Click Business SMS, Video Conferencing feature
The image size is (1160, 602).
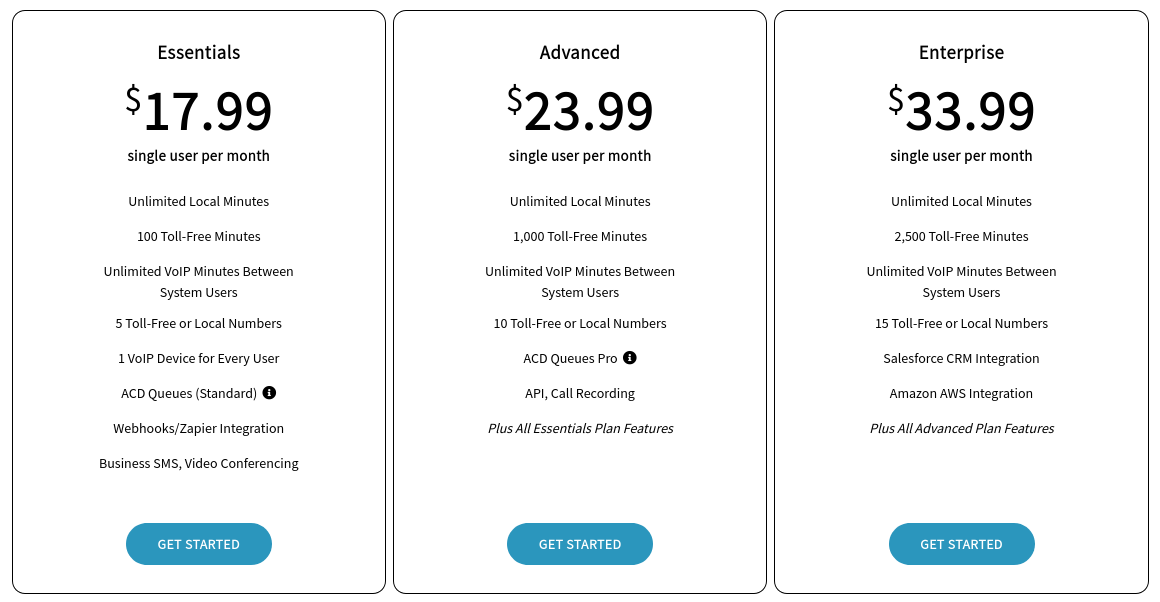click(x=199, y=463)
